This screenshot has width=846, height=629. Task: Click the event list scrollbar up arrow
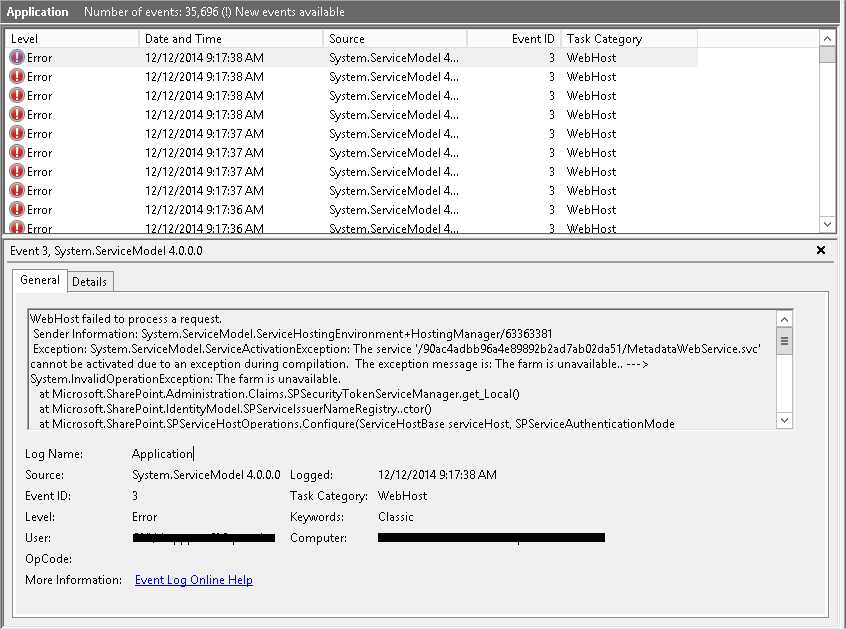point(827,38)
